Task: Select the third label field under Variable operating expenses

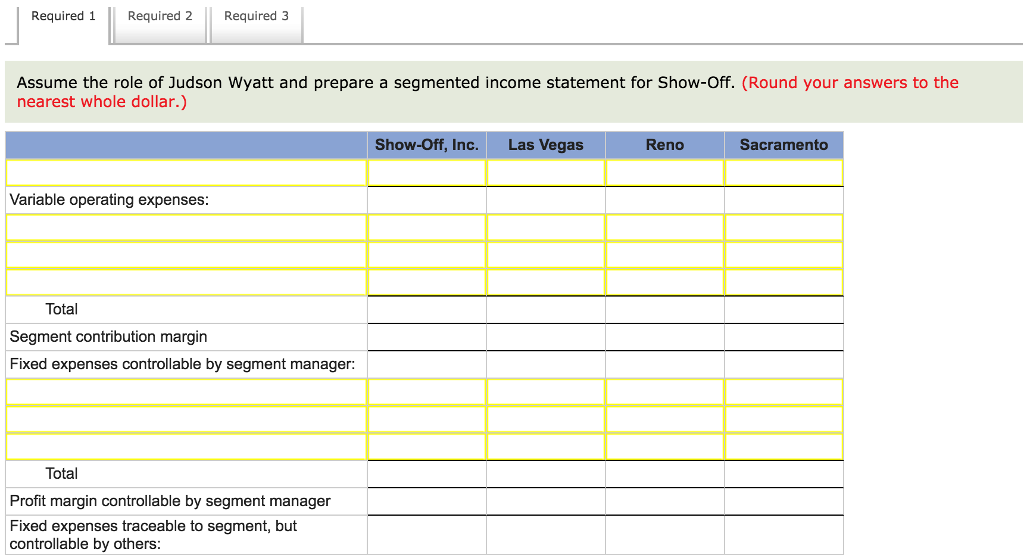Action: coord(187,283)
